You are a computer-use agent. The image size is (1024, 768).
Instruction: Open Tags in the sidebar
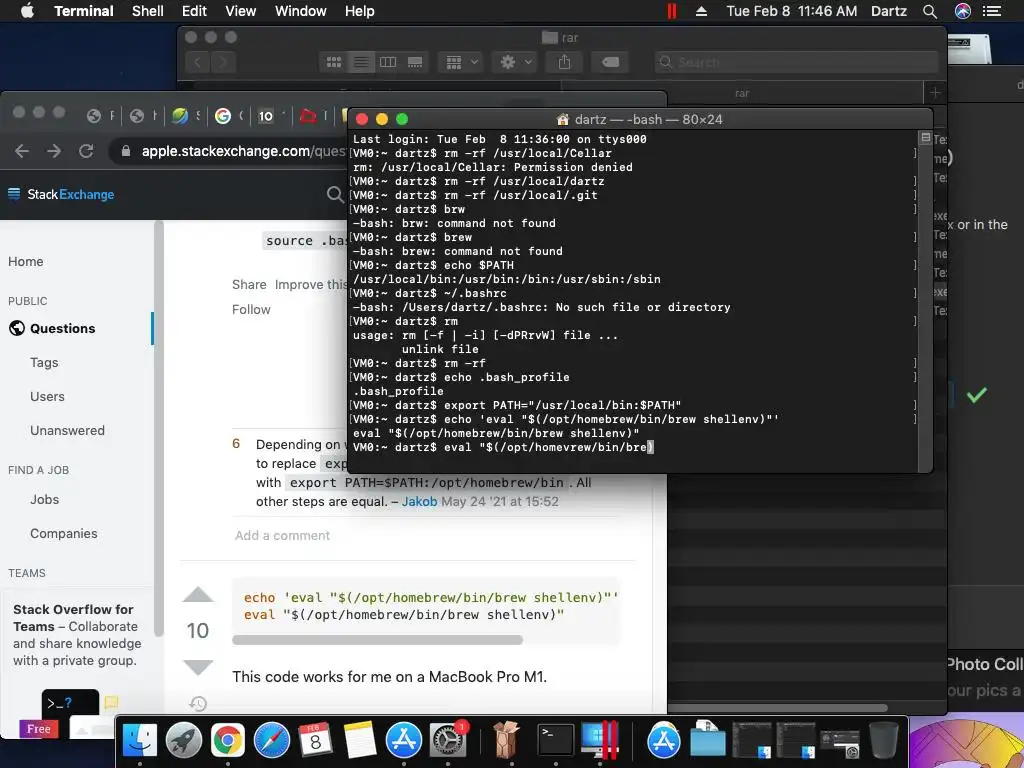click(44, 362)
